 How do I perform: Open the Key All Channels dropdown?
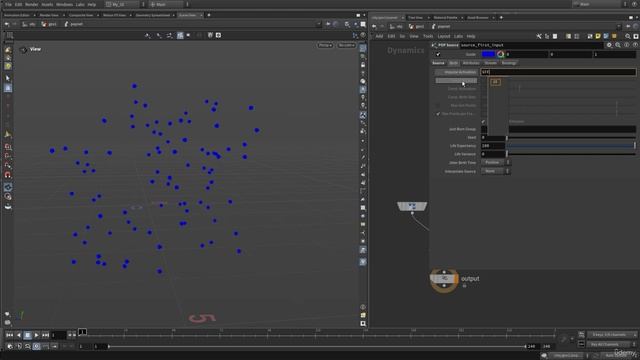tap(612, 344)
